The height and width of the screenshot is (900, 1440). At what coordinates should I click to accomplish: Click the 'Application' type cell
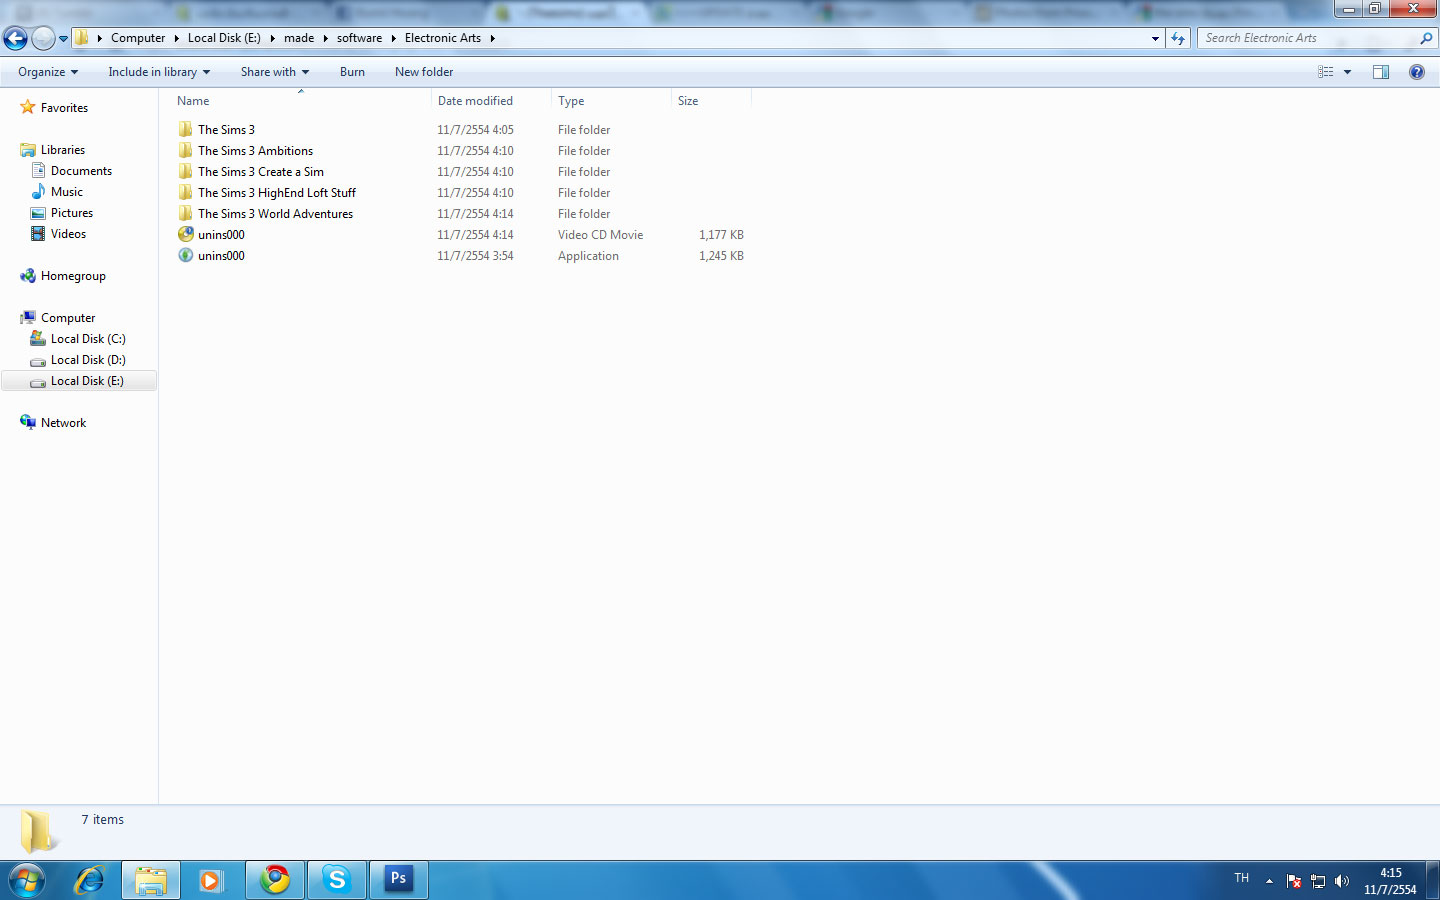(x=588, y=256)
